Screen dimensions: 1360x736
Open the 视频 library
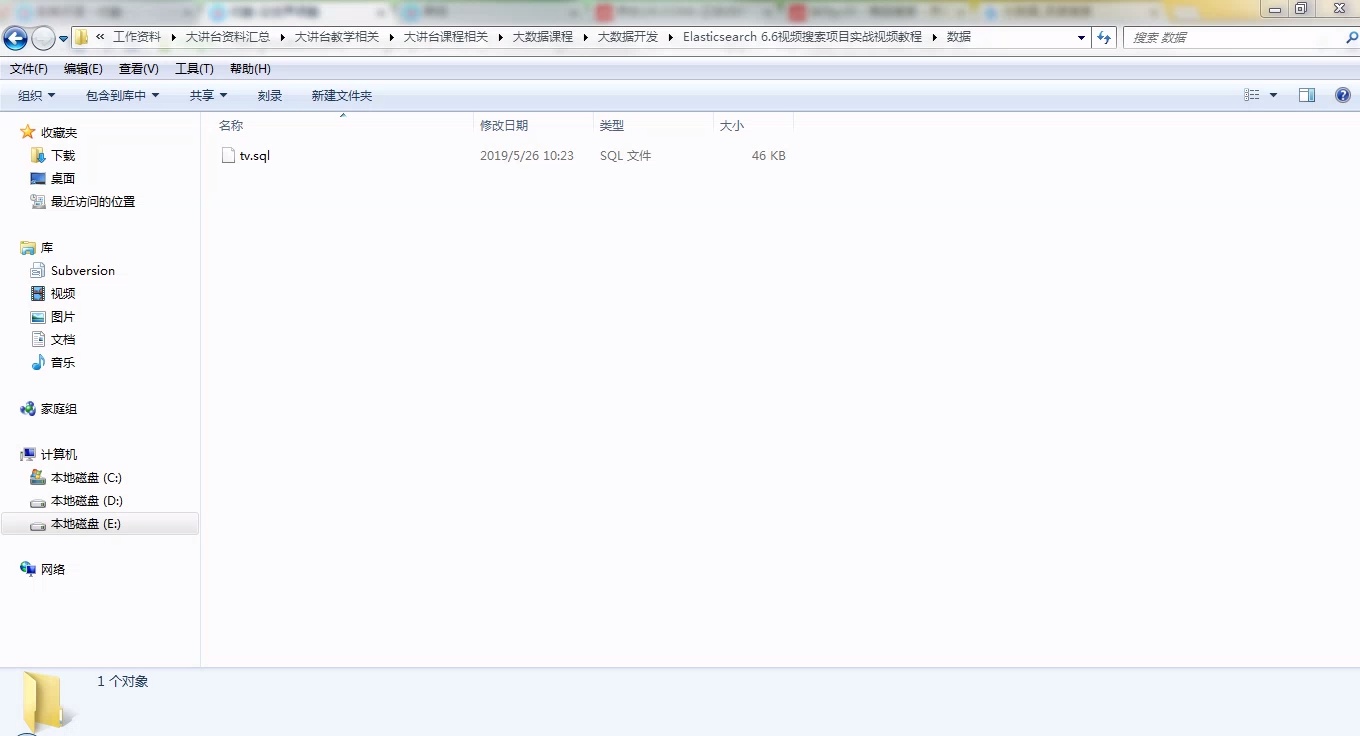click(60, 293)
